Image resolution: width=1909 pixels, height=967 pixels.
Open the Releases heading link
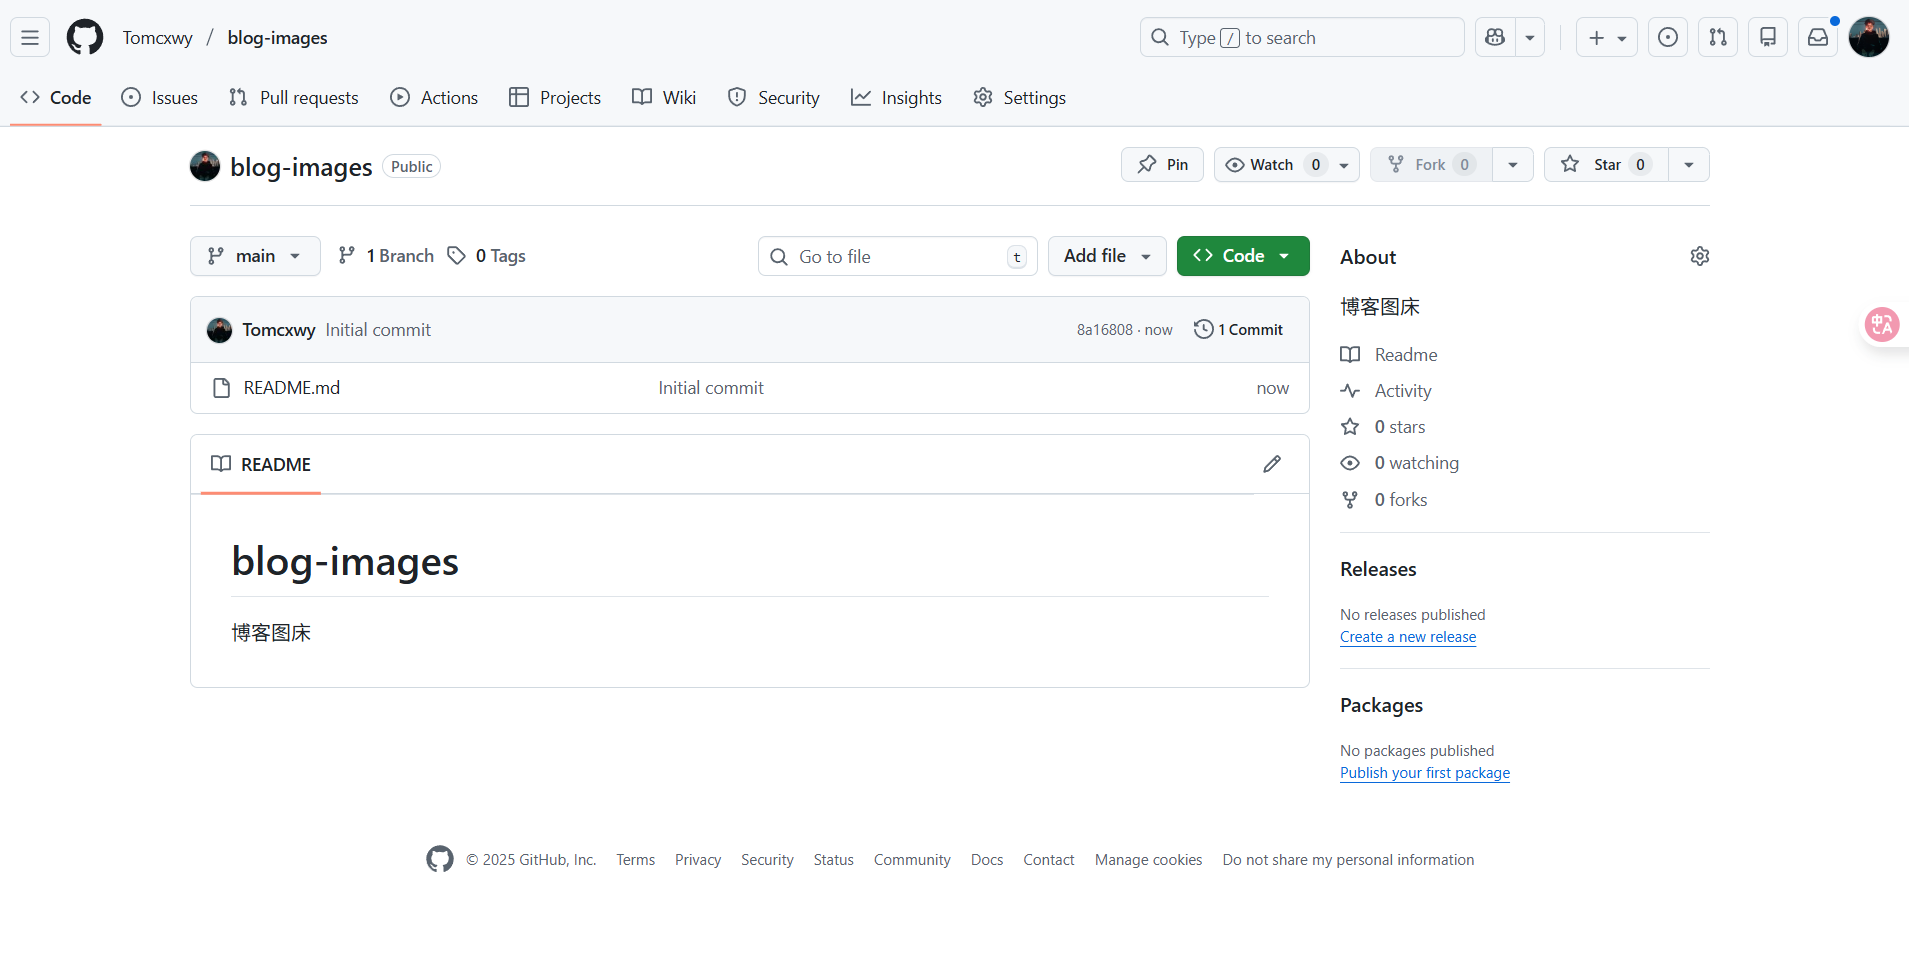(x=1378, y=569)
